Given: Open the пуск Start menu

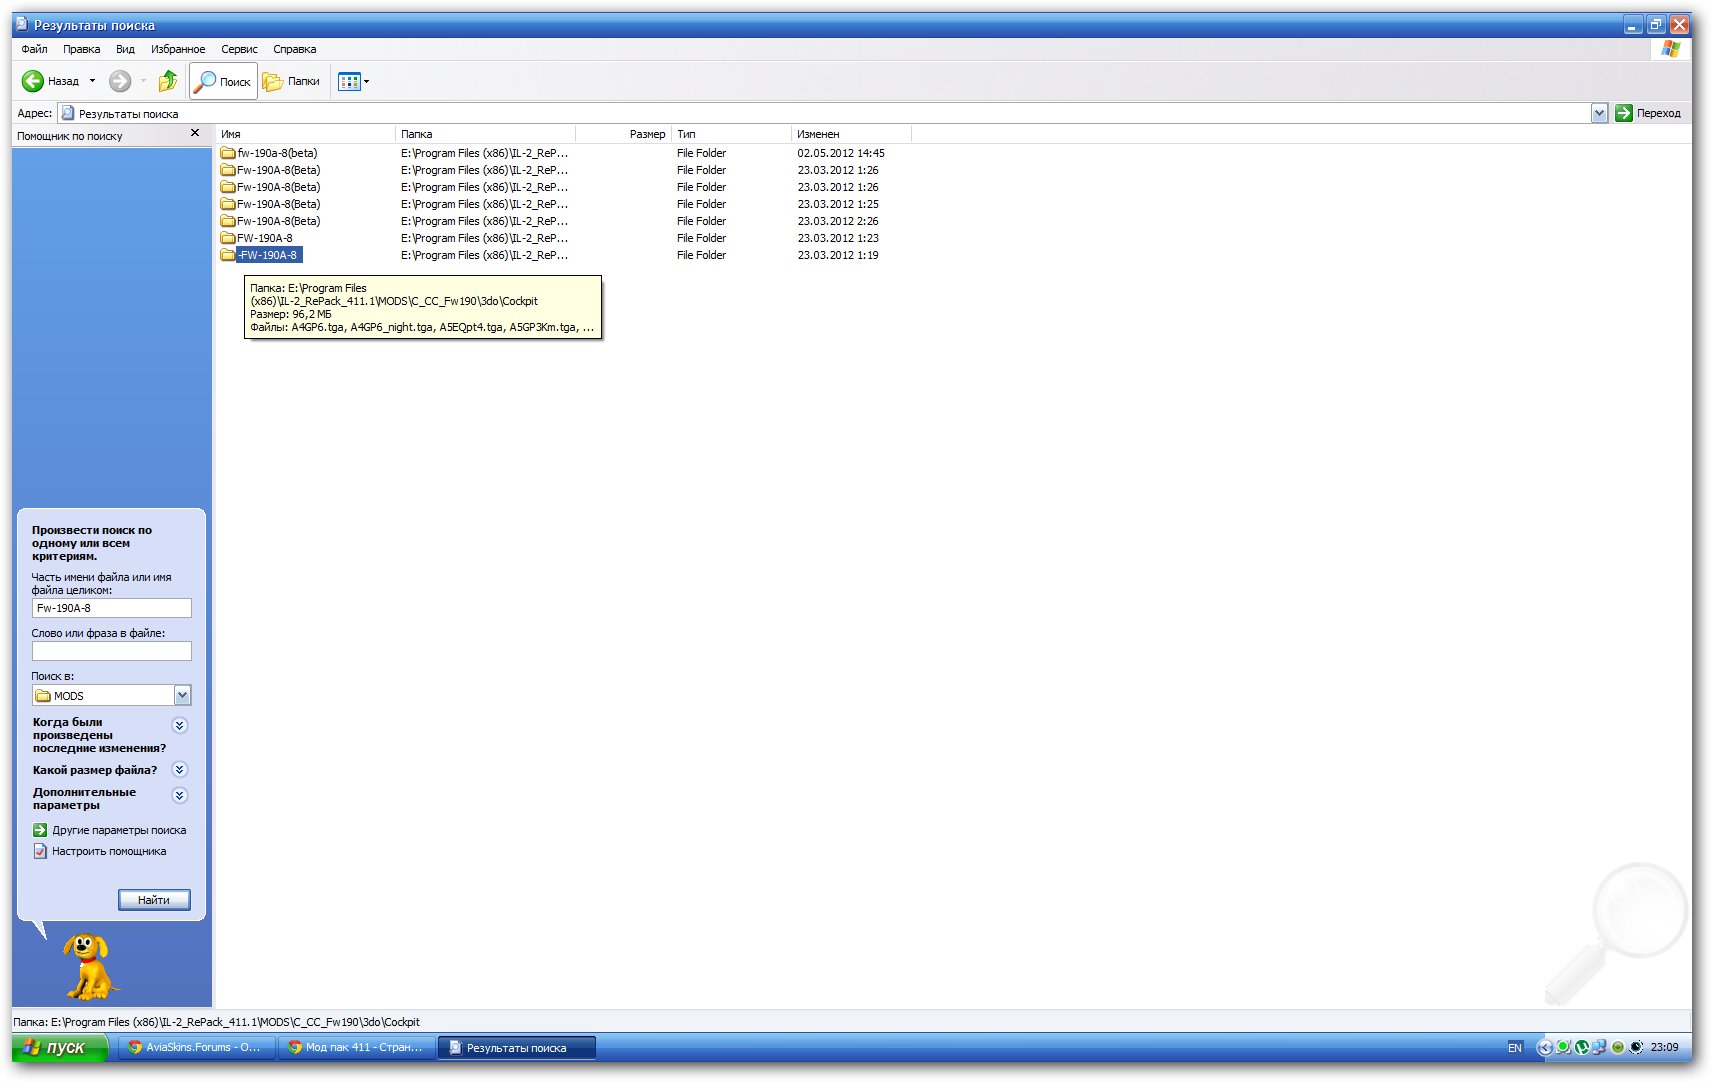Looking at the screenshot, I should coord(60,1047).
